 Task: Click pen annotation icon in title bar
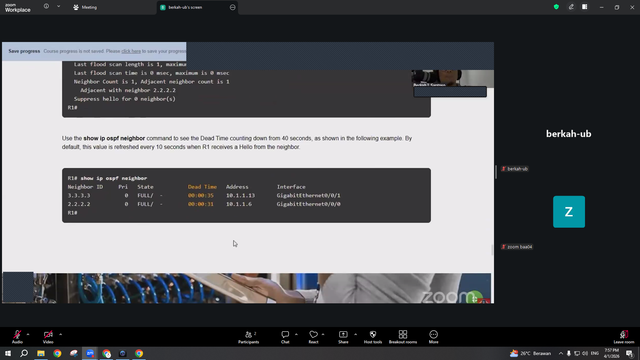pos(571,7)
